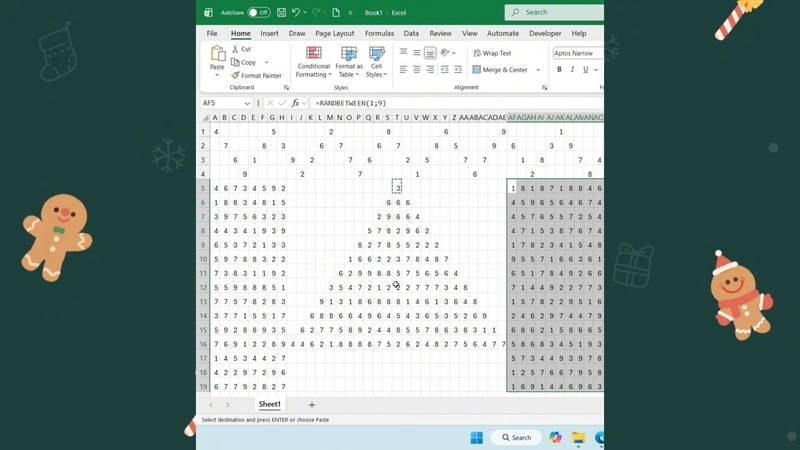The image size is (800, 450).
Task: Add a new sheet with plus icon
Action: coord(312,405)
